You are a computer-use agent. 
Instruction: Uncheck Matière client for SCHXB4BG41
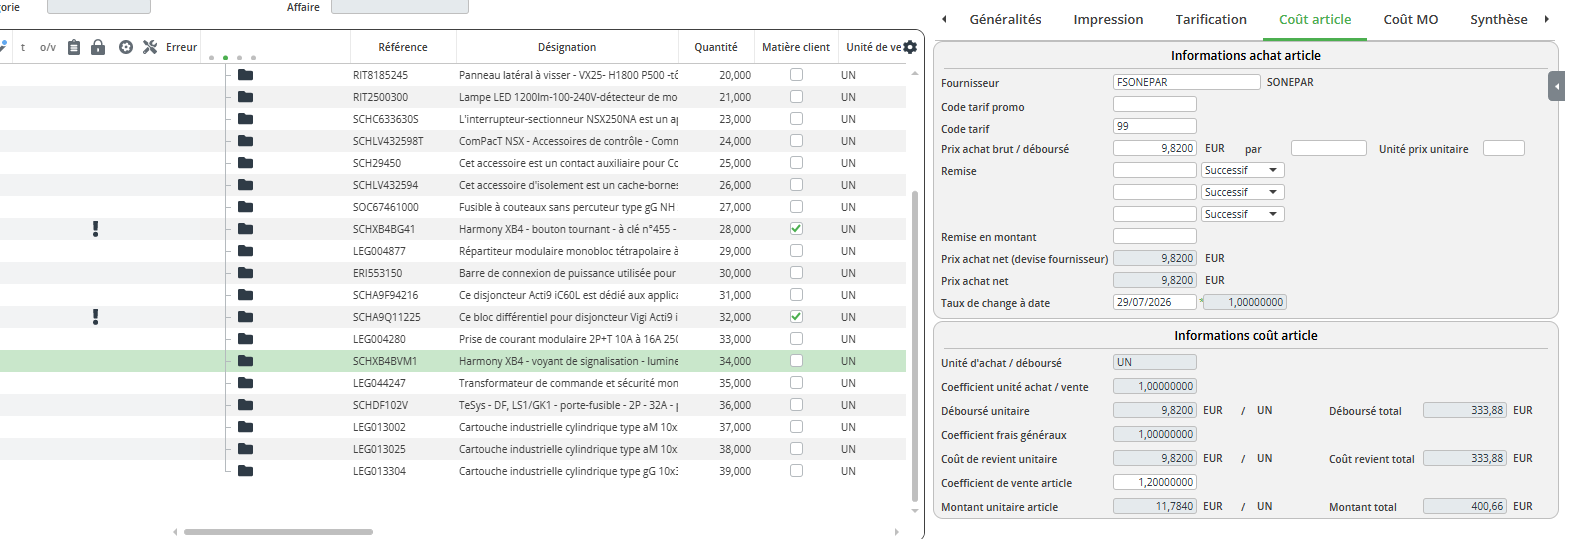[x=796, y=229]
